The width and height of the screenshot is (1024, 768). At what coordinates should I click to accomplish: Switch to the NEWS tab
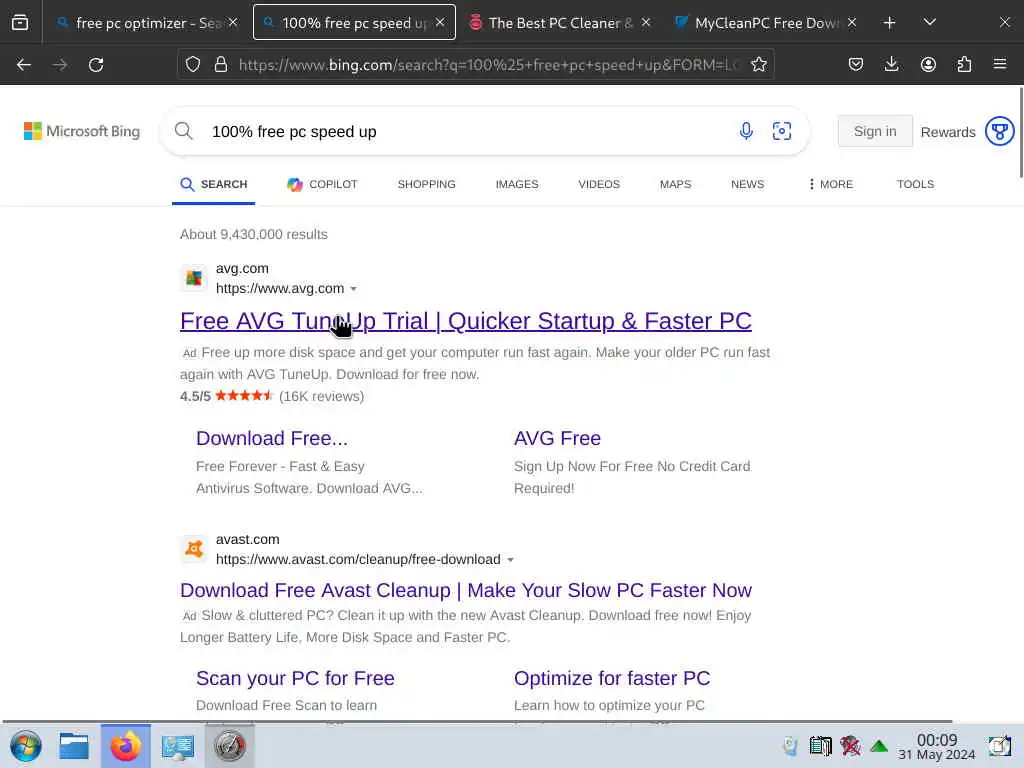[747, 184]
